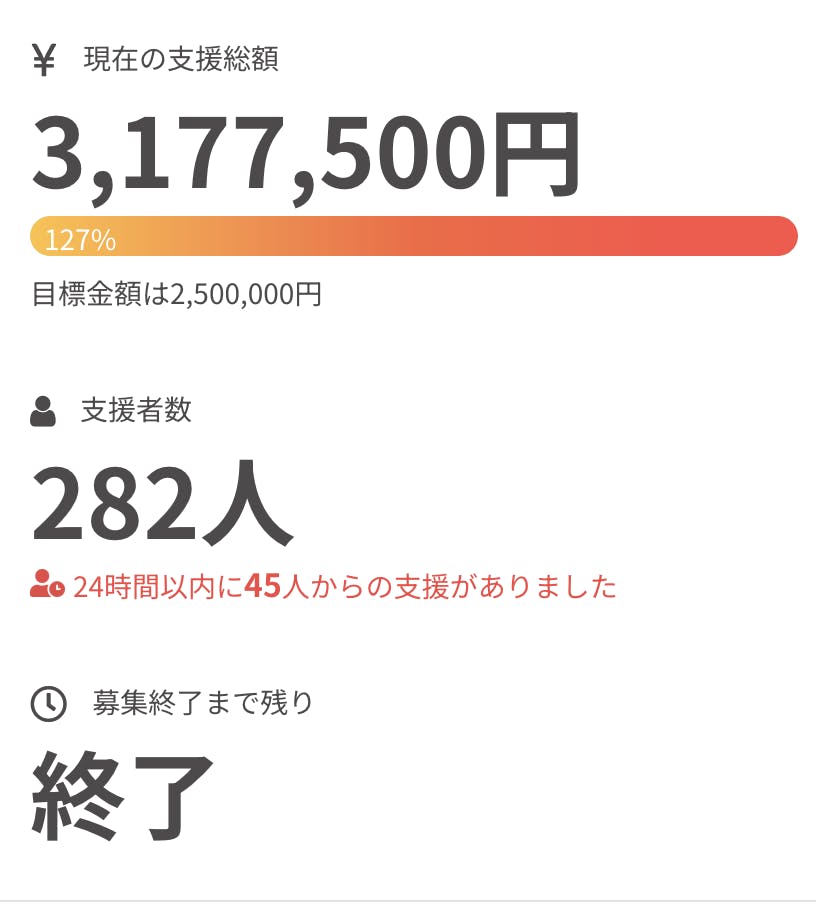Select the 支援者数 heading
The width and height of the screenshot is (816, 902).
click(x=136, y=410)
